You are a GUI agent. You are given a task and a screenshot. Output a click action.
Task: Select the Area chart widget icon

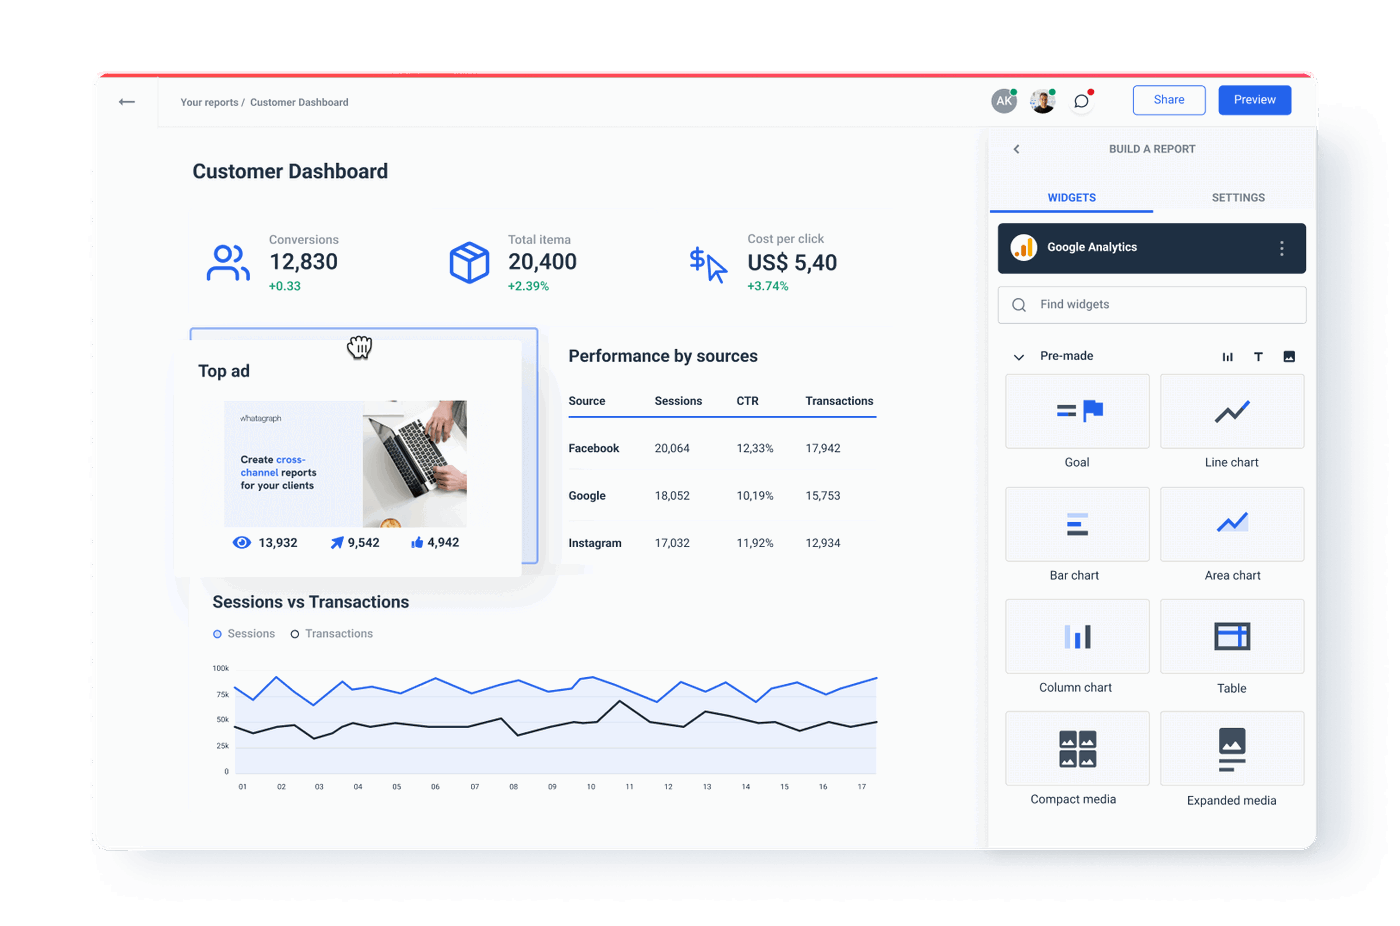click(x=1231, y=523)
